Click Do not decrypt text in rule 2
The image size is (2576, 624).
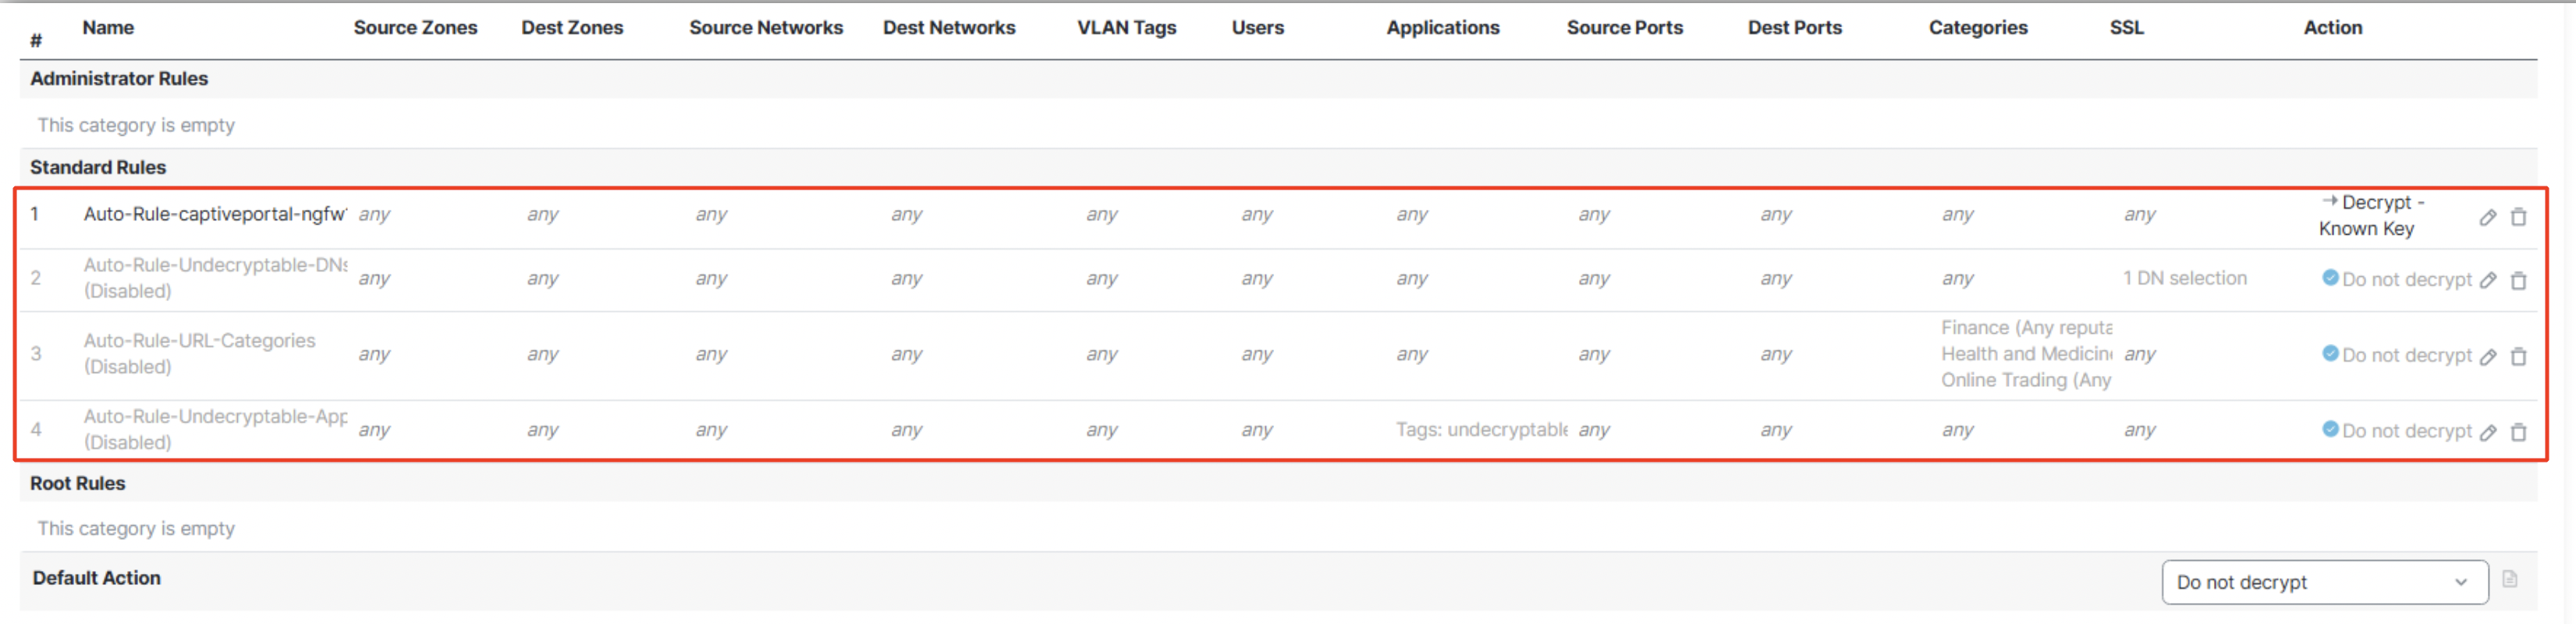tap(2406, 279)
